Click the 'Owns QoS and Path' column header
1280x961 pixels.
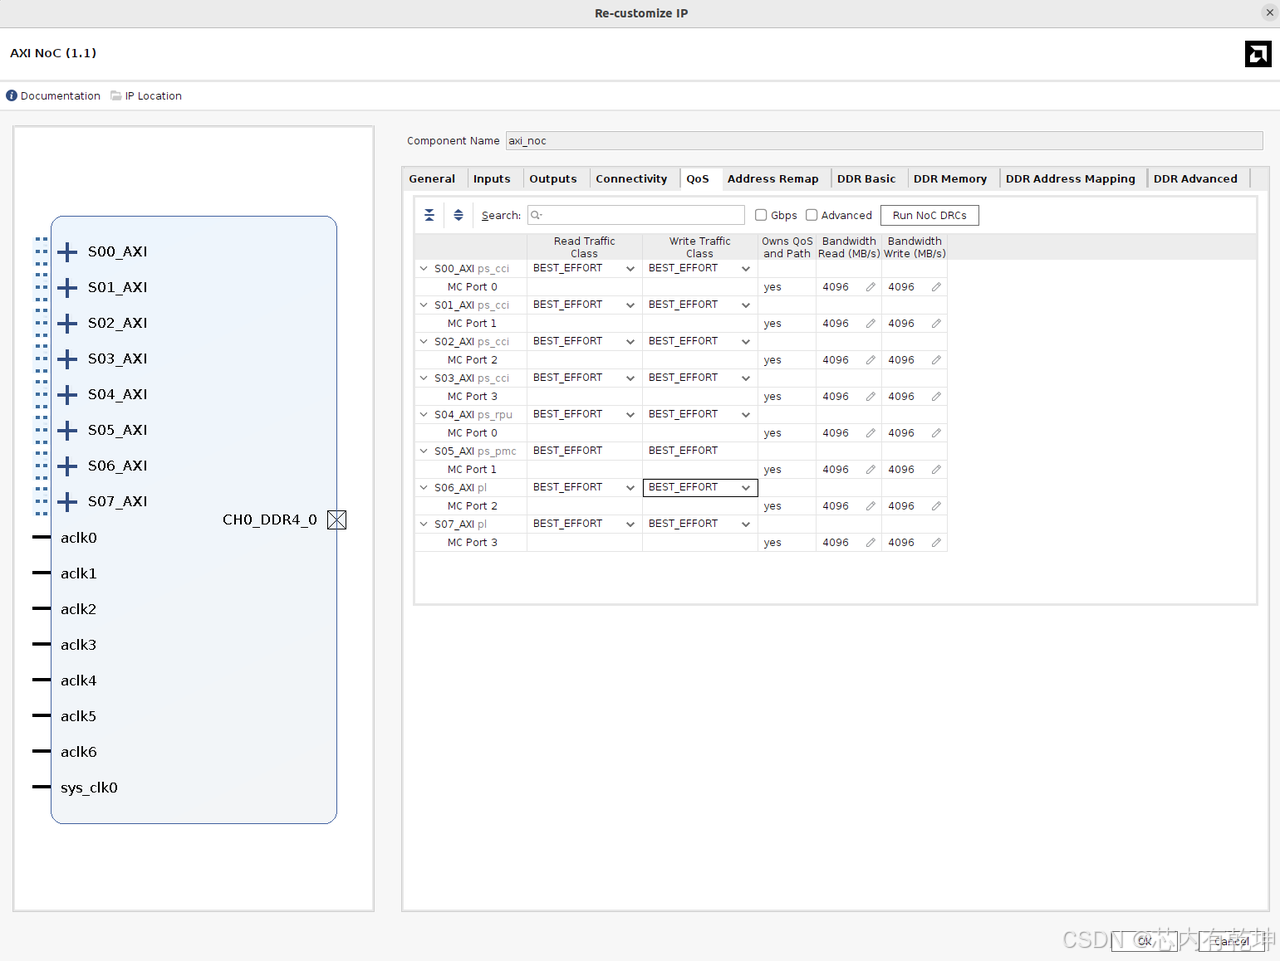[x=787, y=247]
